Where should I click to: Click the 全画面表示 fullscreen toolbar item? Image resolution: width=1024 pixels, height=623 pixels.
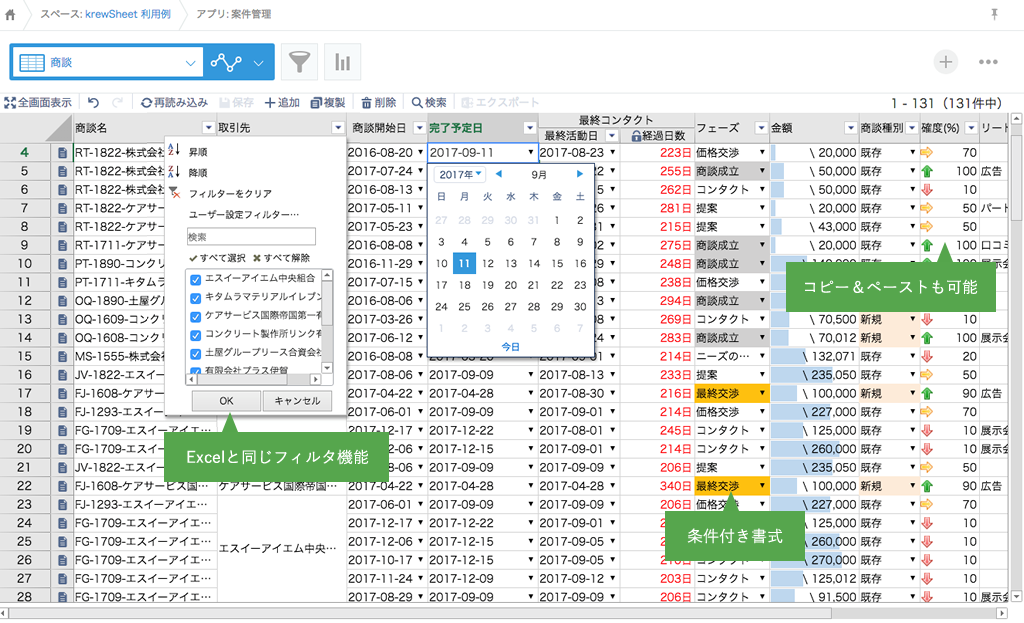38,103
